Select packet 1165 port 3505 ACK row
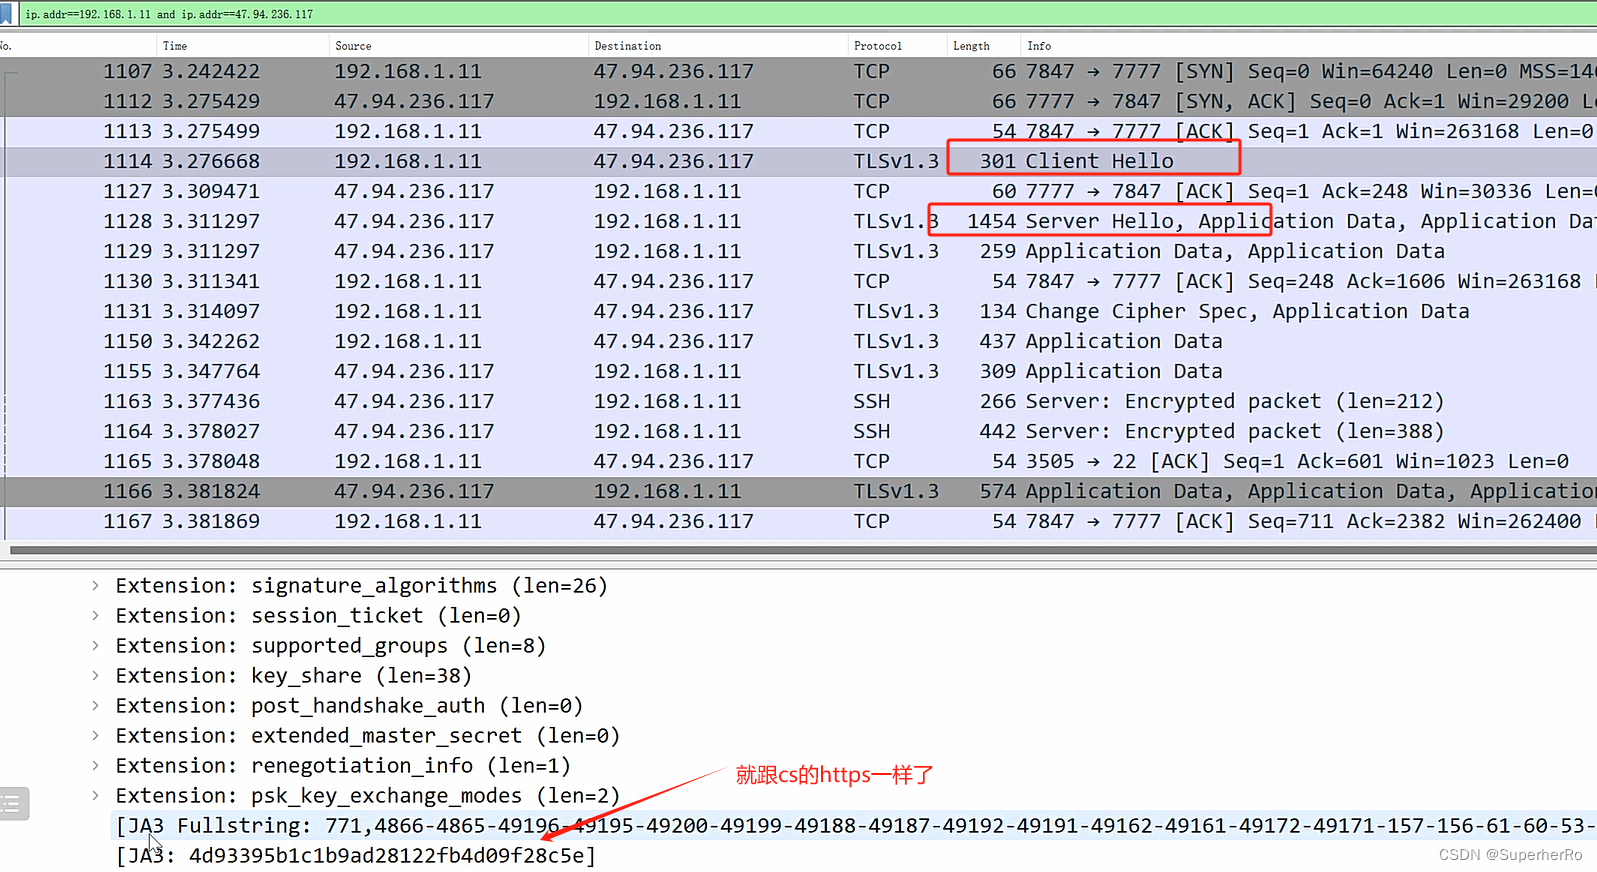1597x872 pixels. pyautogui.click(x=798, y=462)
